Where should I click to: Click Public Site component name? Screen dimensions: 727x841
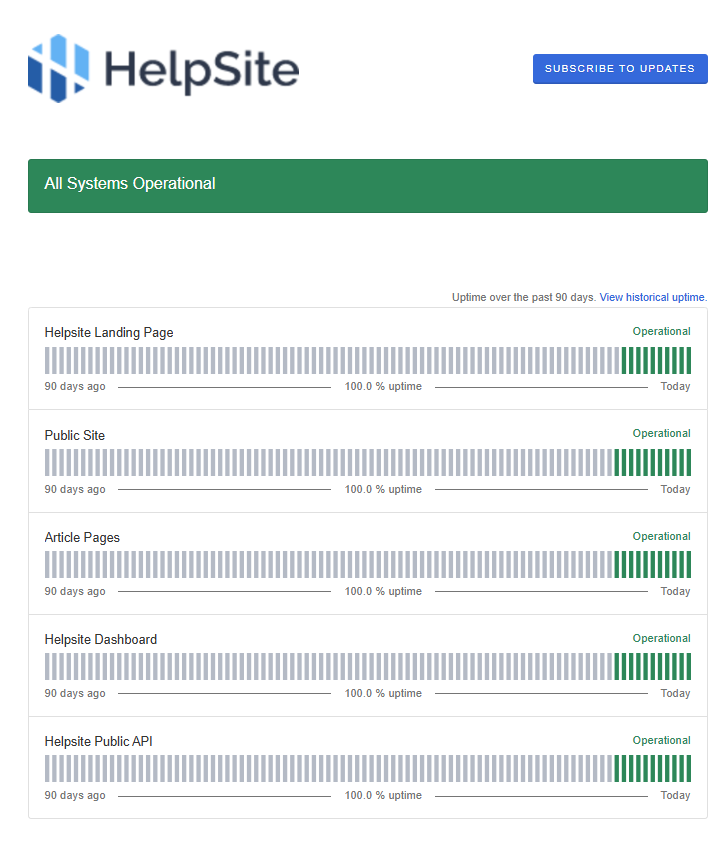[75, 435]
